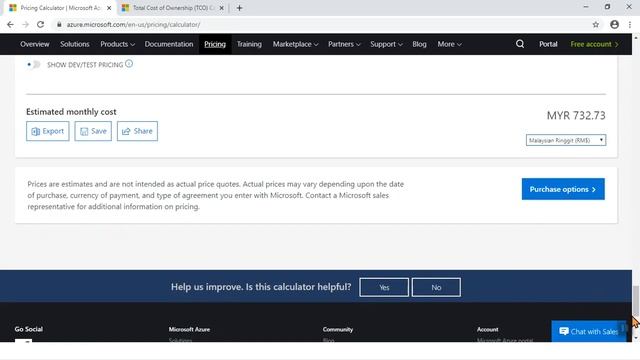The width and height of the screenshot is (640, 360).
Task: Click the Purchase options button
Action: [563, 189]
